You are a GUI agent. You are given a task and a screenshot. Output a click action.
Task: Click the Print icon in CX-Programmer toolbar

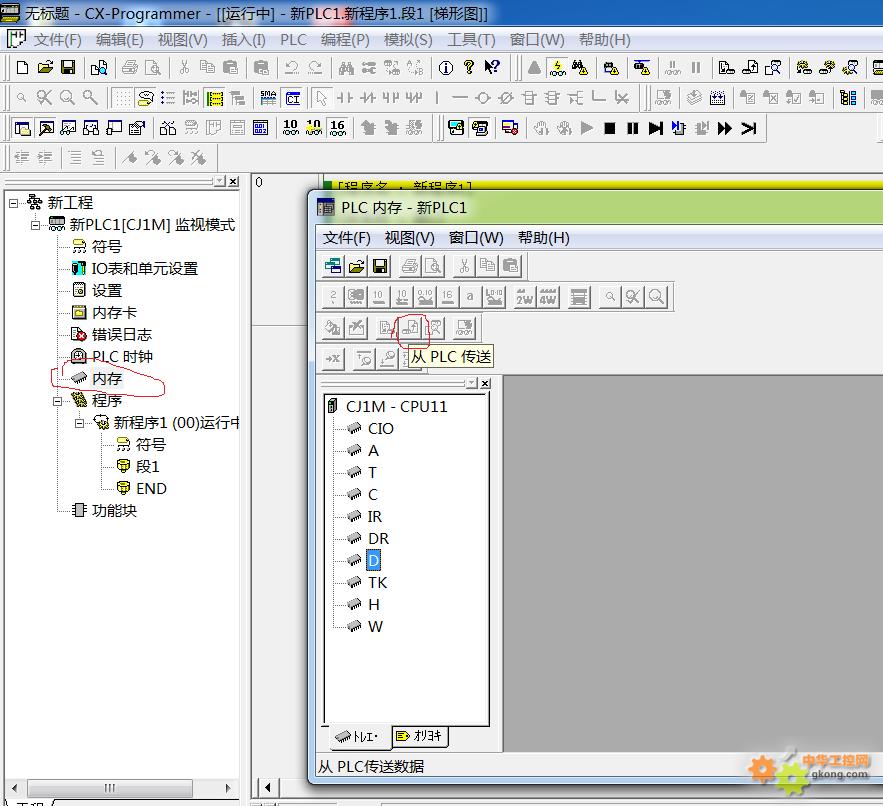130,68
